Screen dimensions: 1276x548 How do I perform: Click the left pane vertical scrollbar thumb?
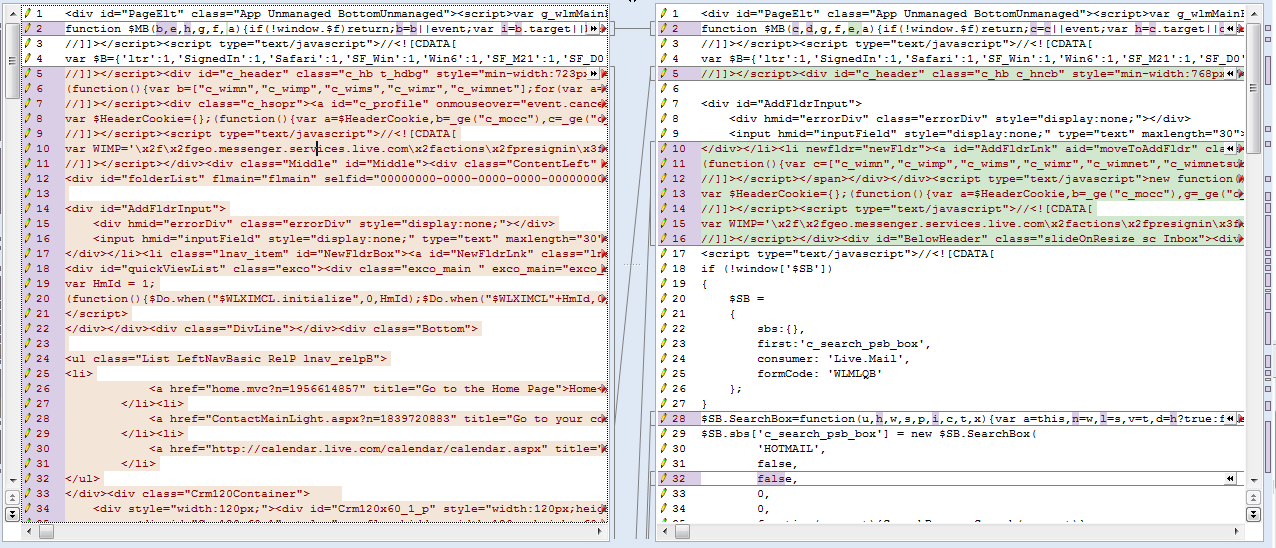pos(11,60)
